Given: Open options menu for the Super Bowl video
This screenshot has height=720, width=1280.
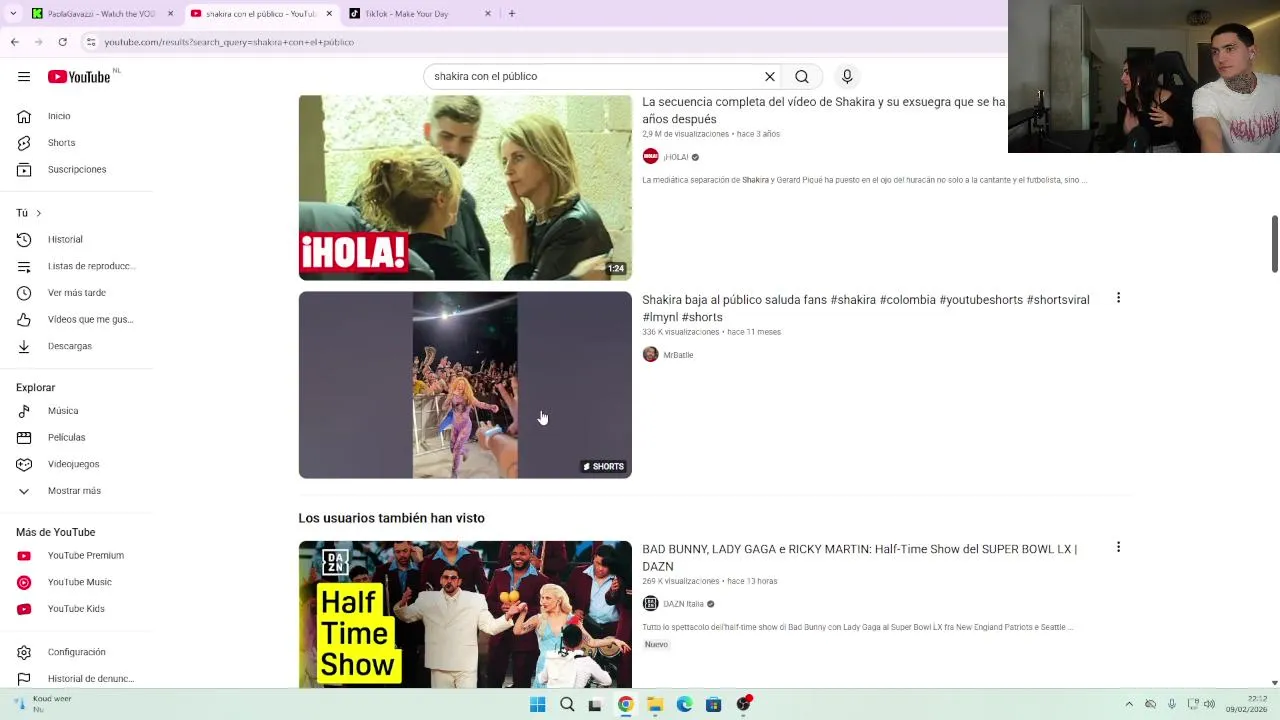Looking at the screenshot, I should coord(1118,547).
